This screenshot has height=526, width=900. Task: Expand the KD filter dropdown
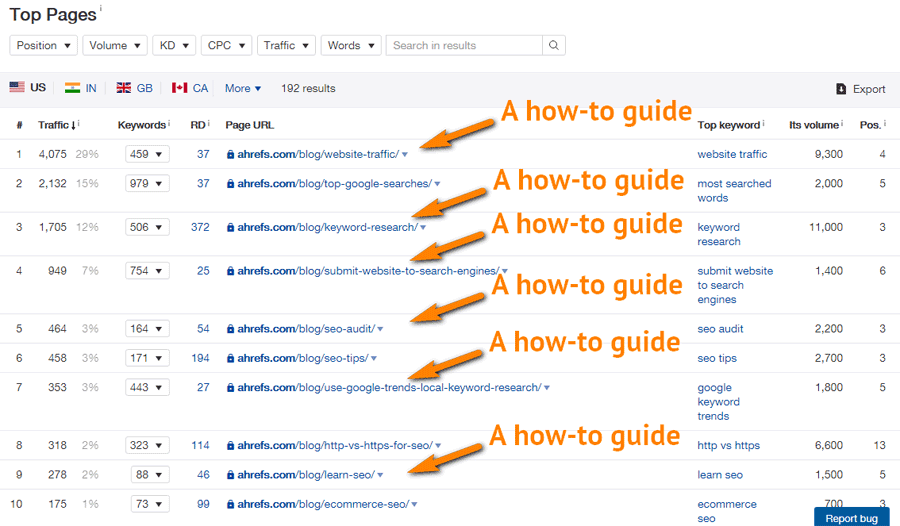[174, 45]
